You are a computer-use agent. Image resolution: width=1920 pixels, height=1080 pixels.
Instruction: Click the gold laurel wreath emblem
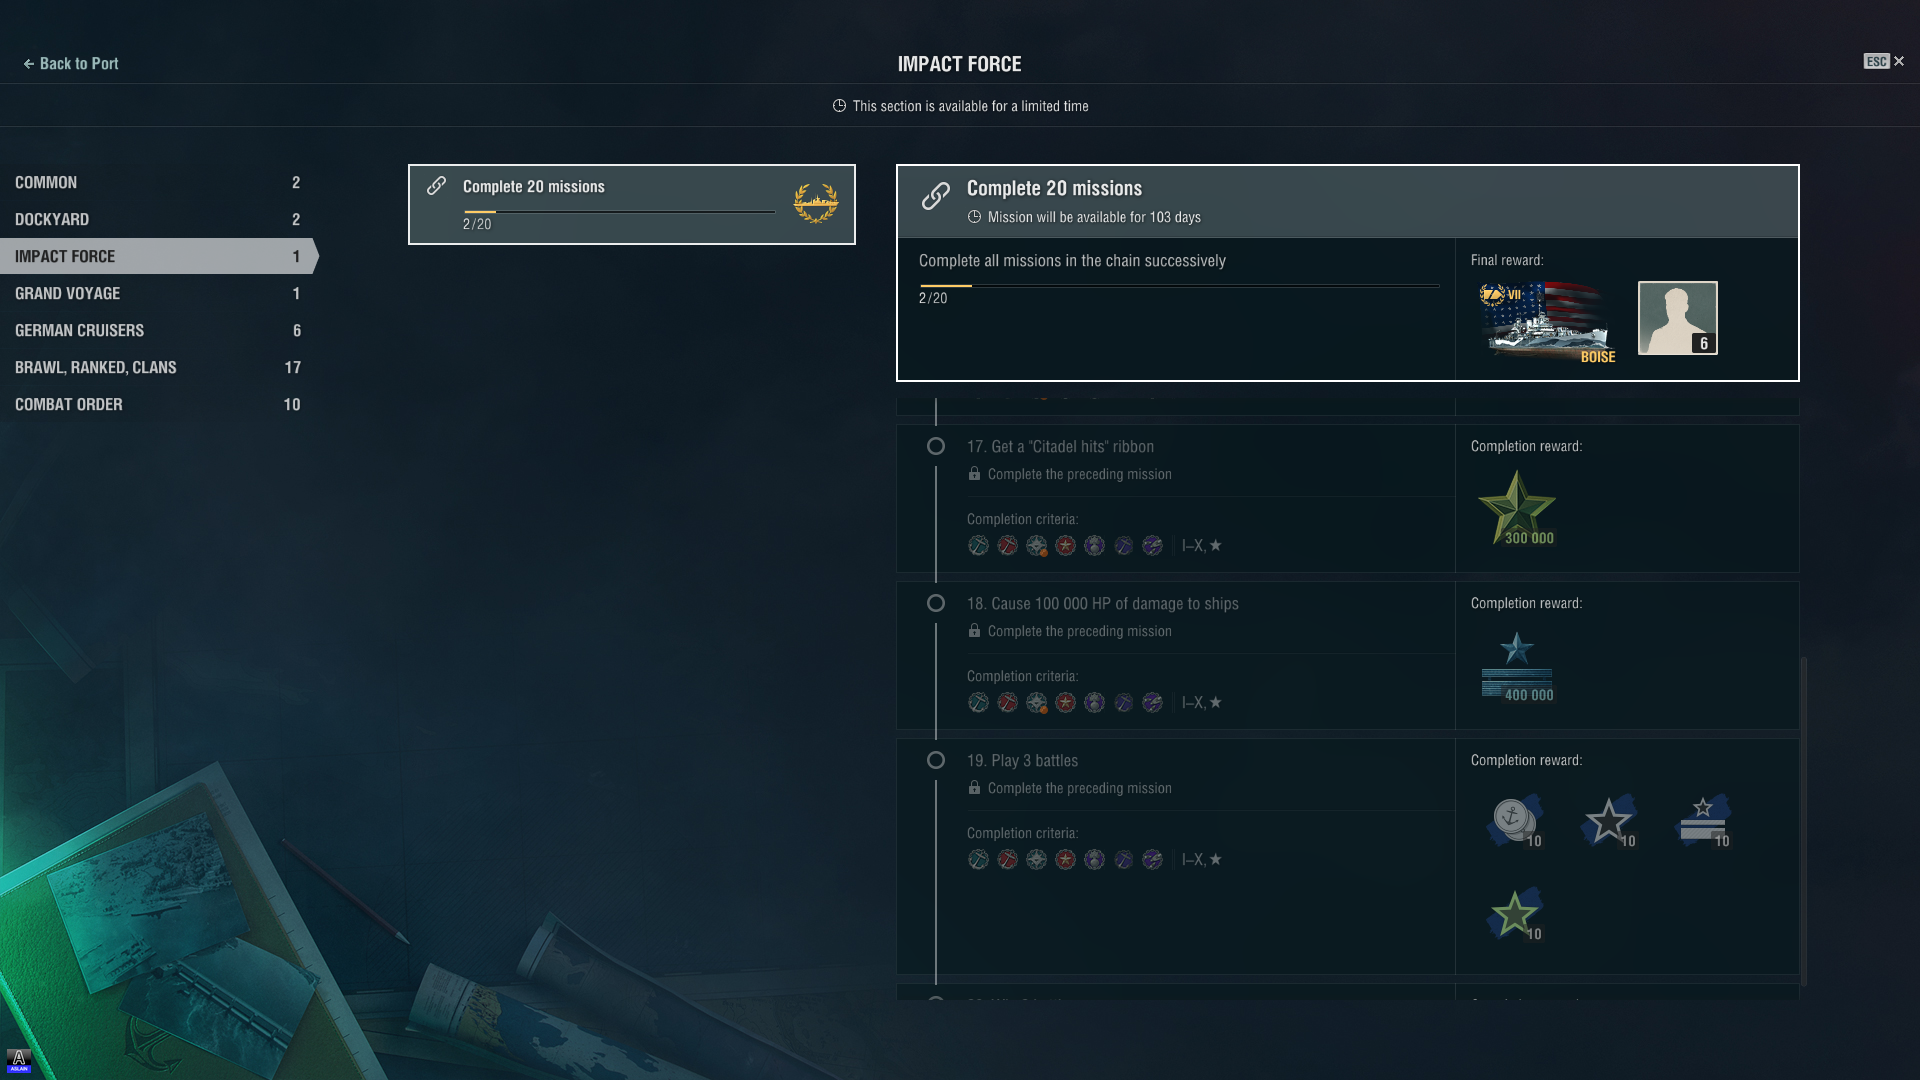coord(815,203)
